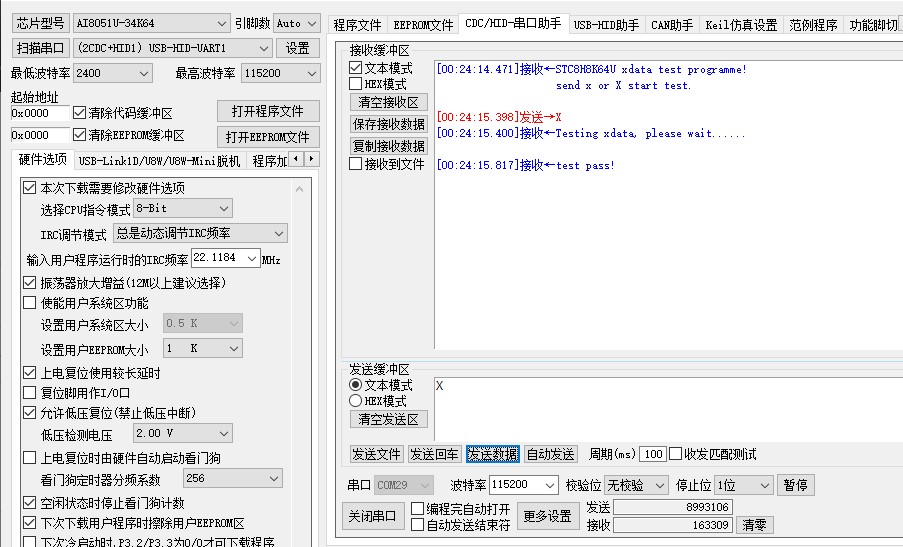903x547 pixels.
Task: Open the IRC调节模式 dropdown
Action: point(200,233)
